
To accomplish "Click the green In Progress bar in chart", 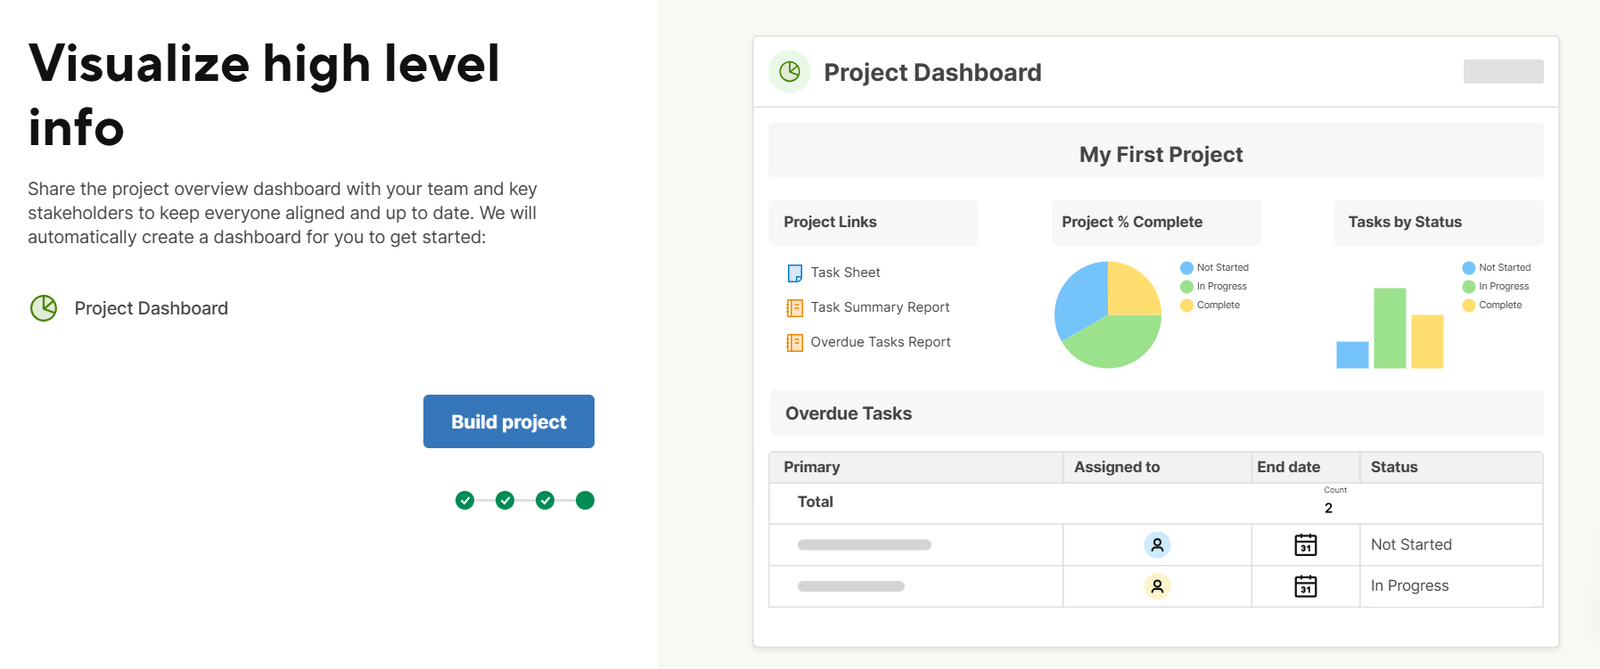I will coord(1390,328).
